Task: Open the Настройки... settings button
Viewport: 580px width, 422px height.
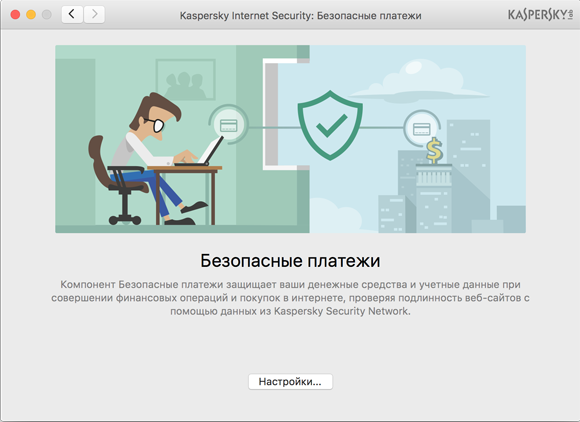Action: [290, 381]
